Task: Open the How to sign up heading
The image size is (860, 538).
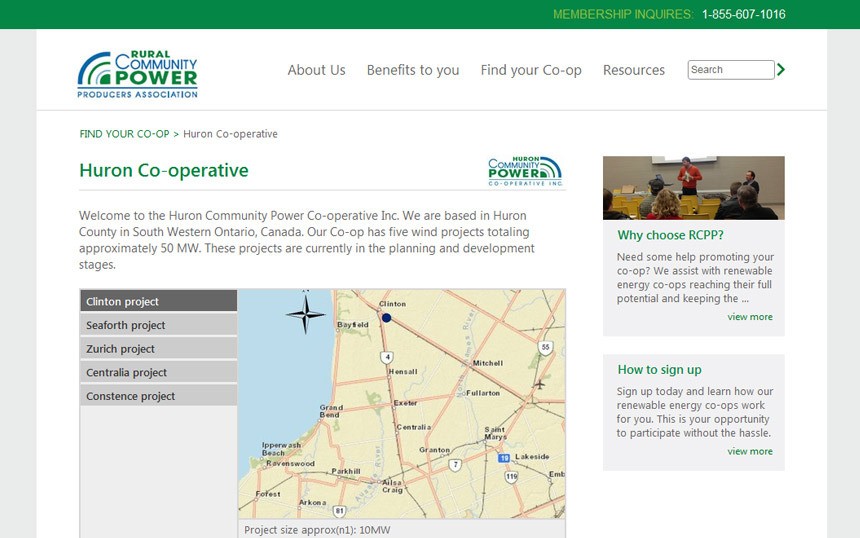Action: pos(659,370)
